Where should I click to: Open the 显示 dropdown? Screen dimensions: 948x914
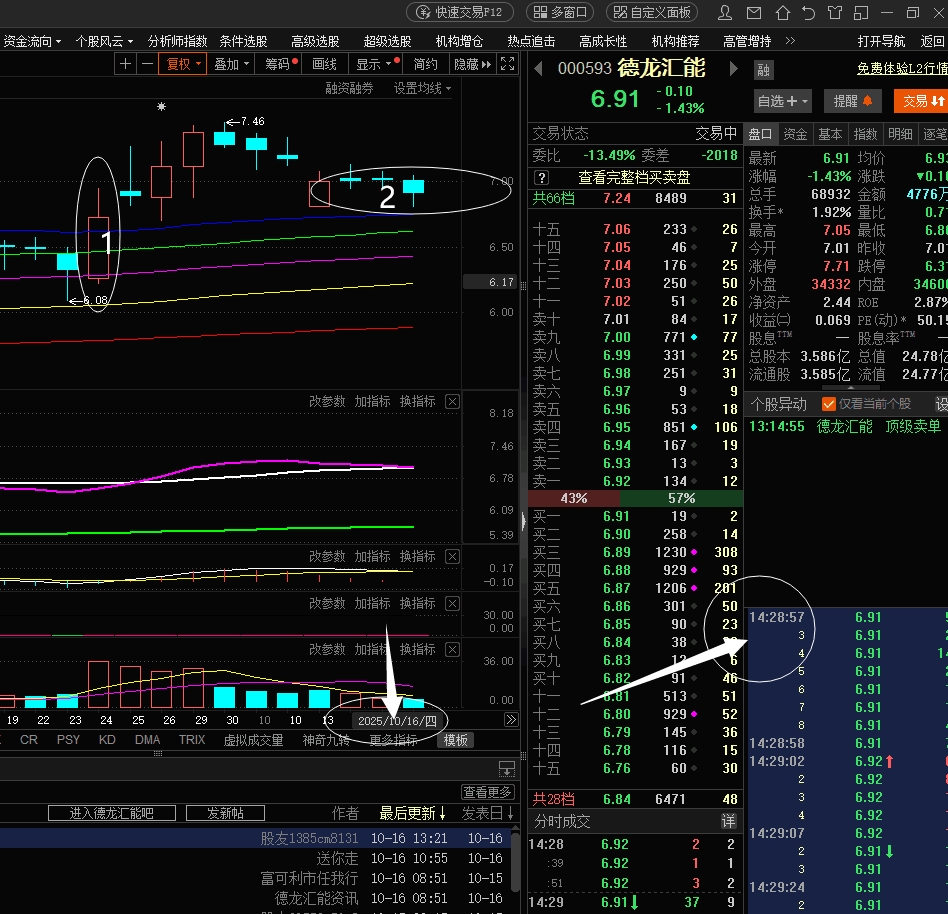tap(374, 64)
